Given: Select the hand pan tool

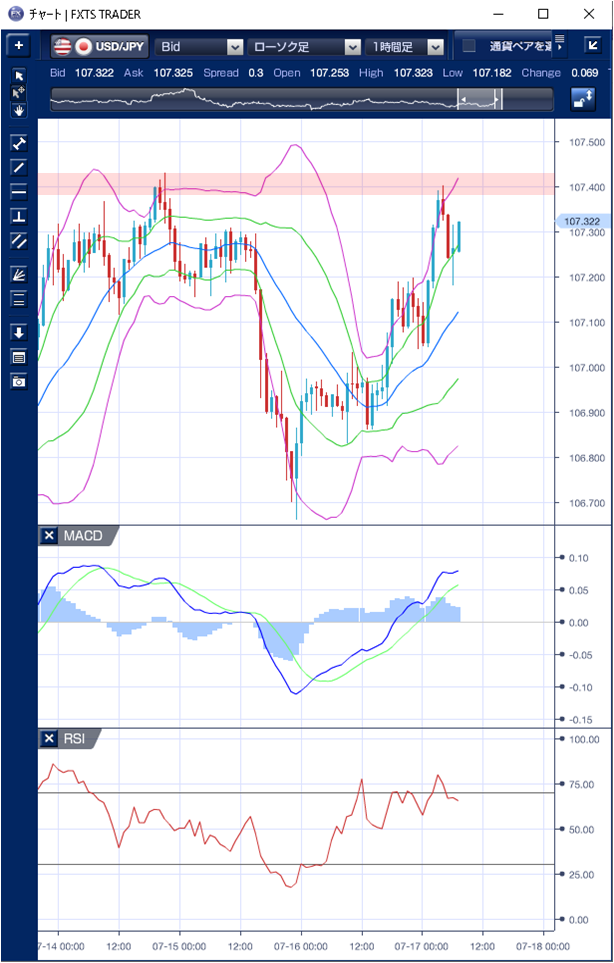Looking at the screenshot, I should click(19, 109).
